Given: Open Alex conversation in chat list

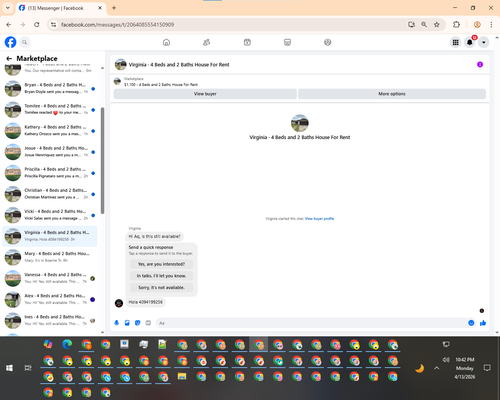Looking at the screenshot, I should tap(50, 299).
